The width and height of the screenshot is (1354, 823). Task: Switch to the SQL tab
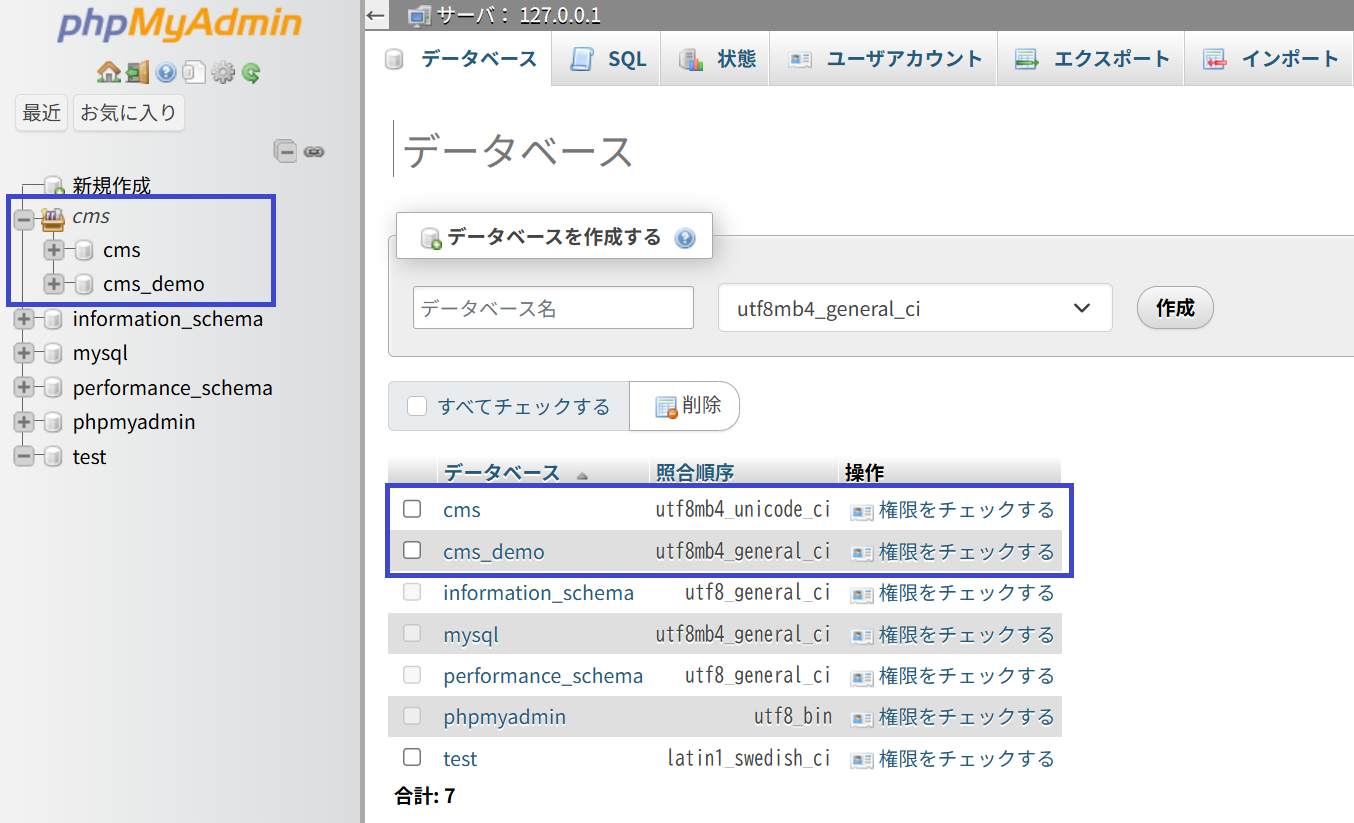coord(609,59)
